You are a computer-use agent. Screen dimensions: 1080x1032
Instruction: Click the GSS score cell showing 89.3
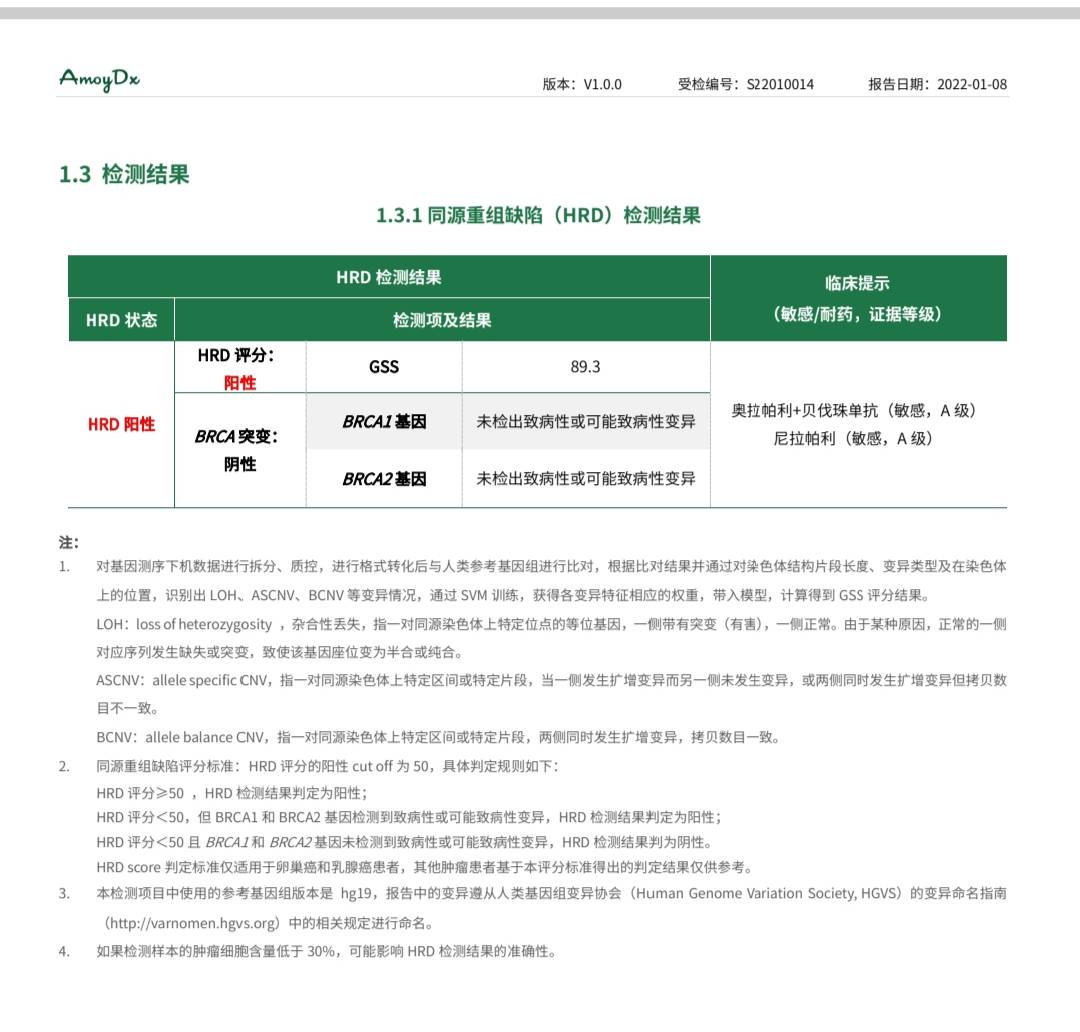(585, 366)
